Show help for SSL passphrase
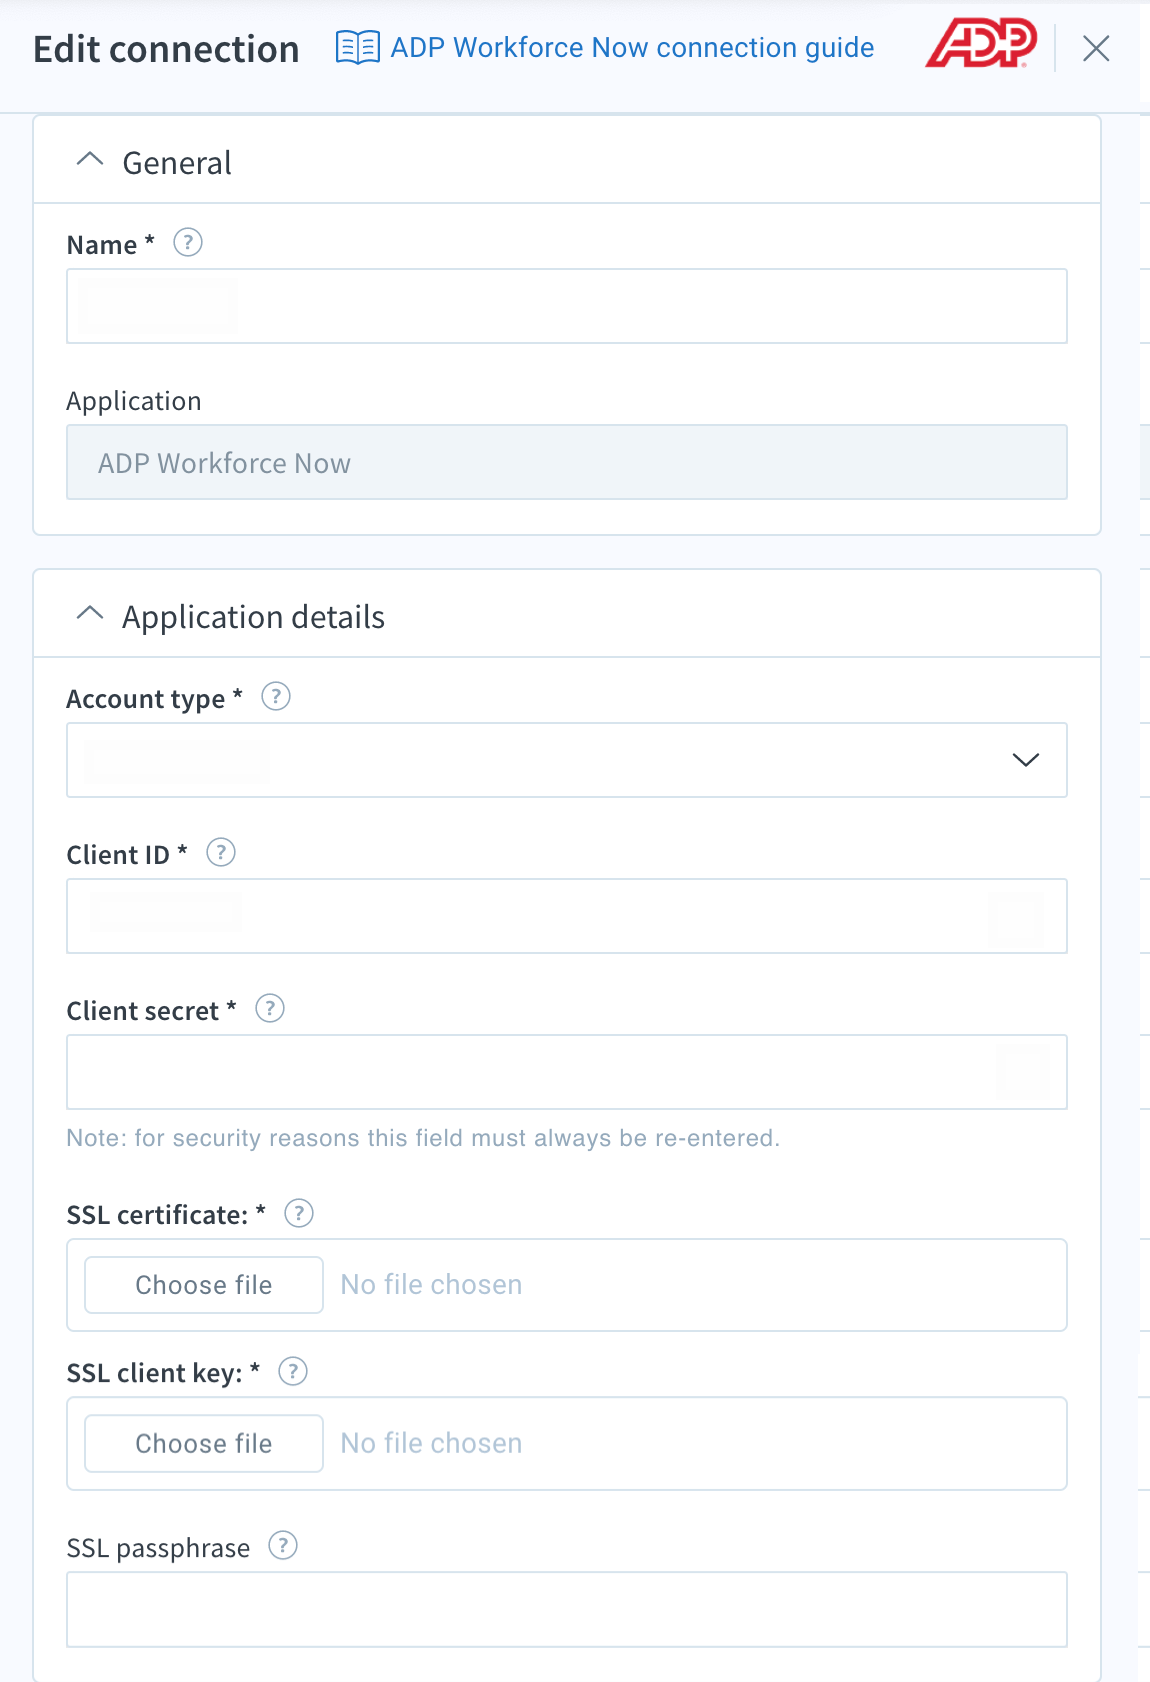This screenshot has width=1150, height=1682. coord(284,1546)
